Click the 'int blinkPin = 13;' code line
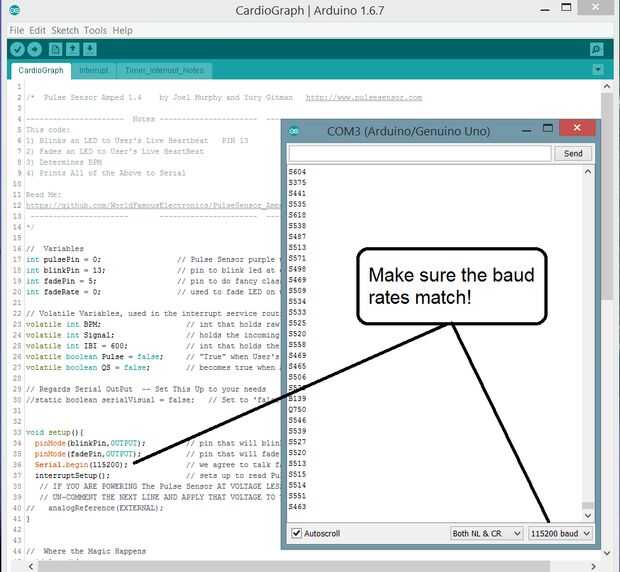 coord(66,270)
